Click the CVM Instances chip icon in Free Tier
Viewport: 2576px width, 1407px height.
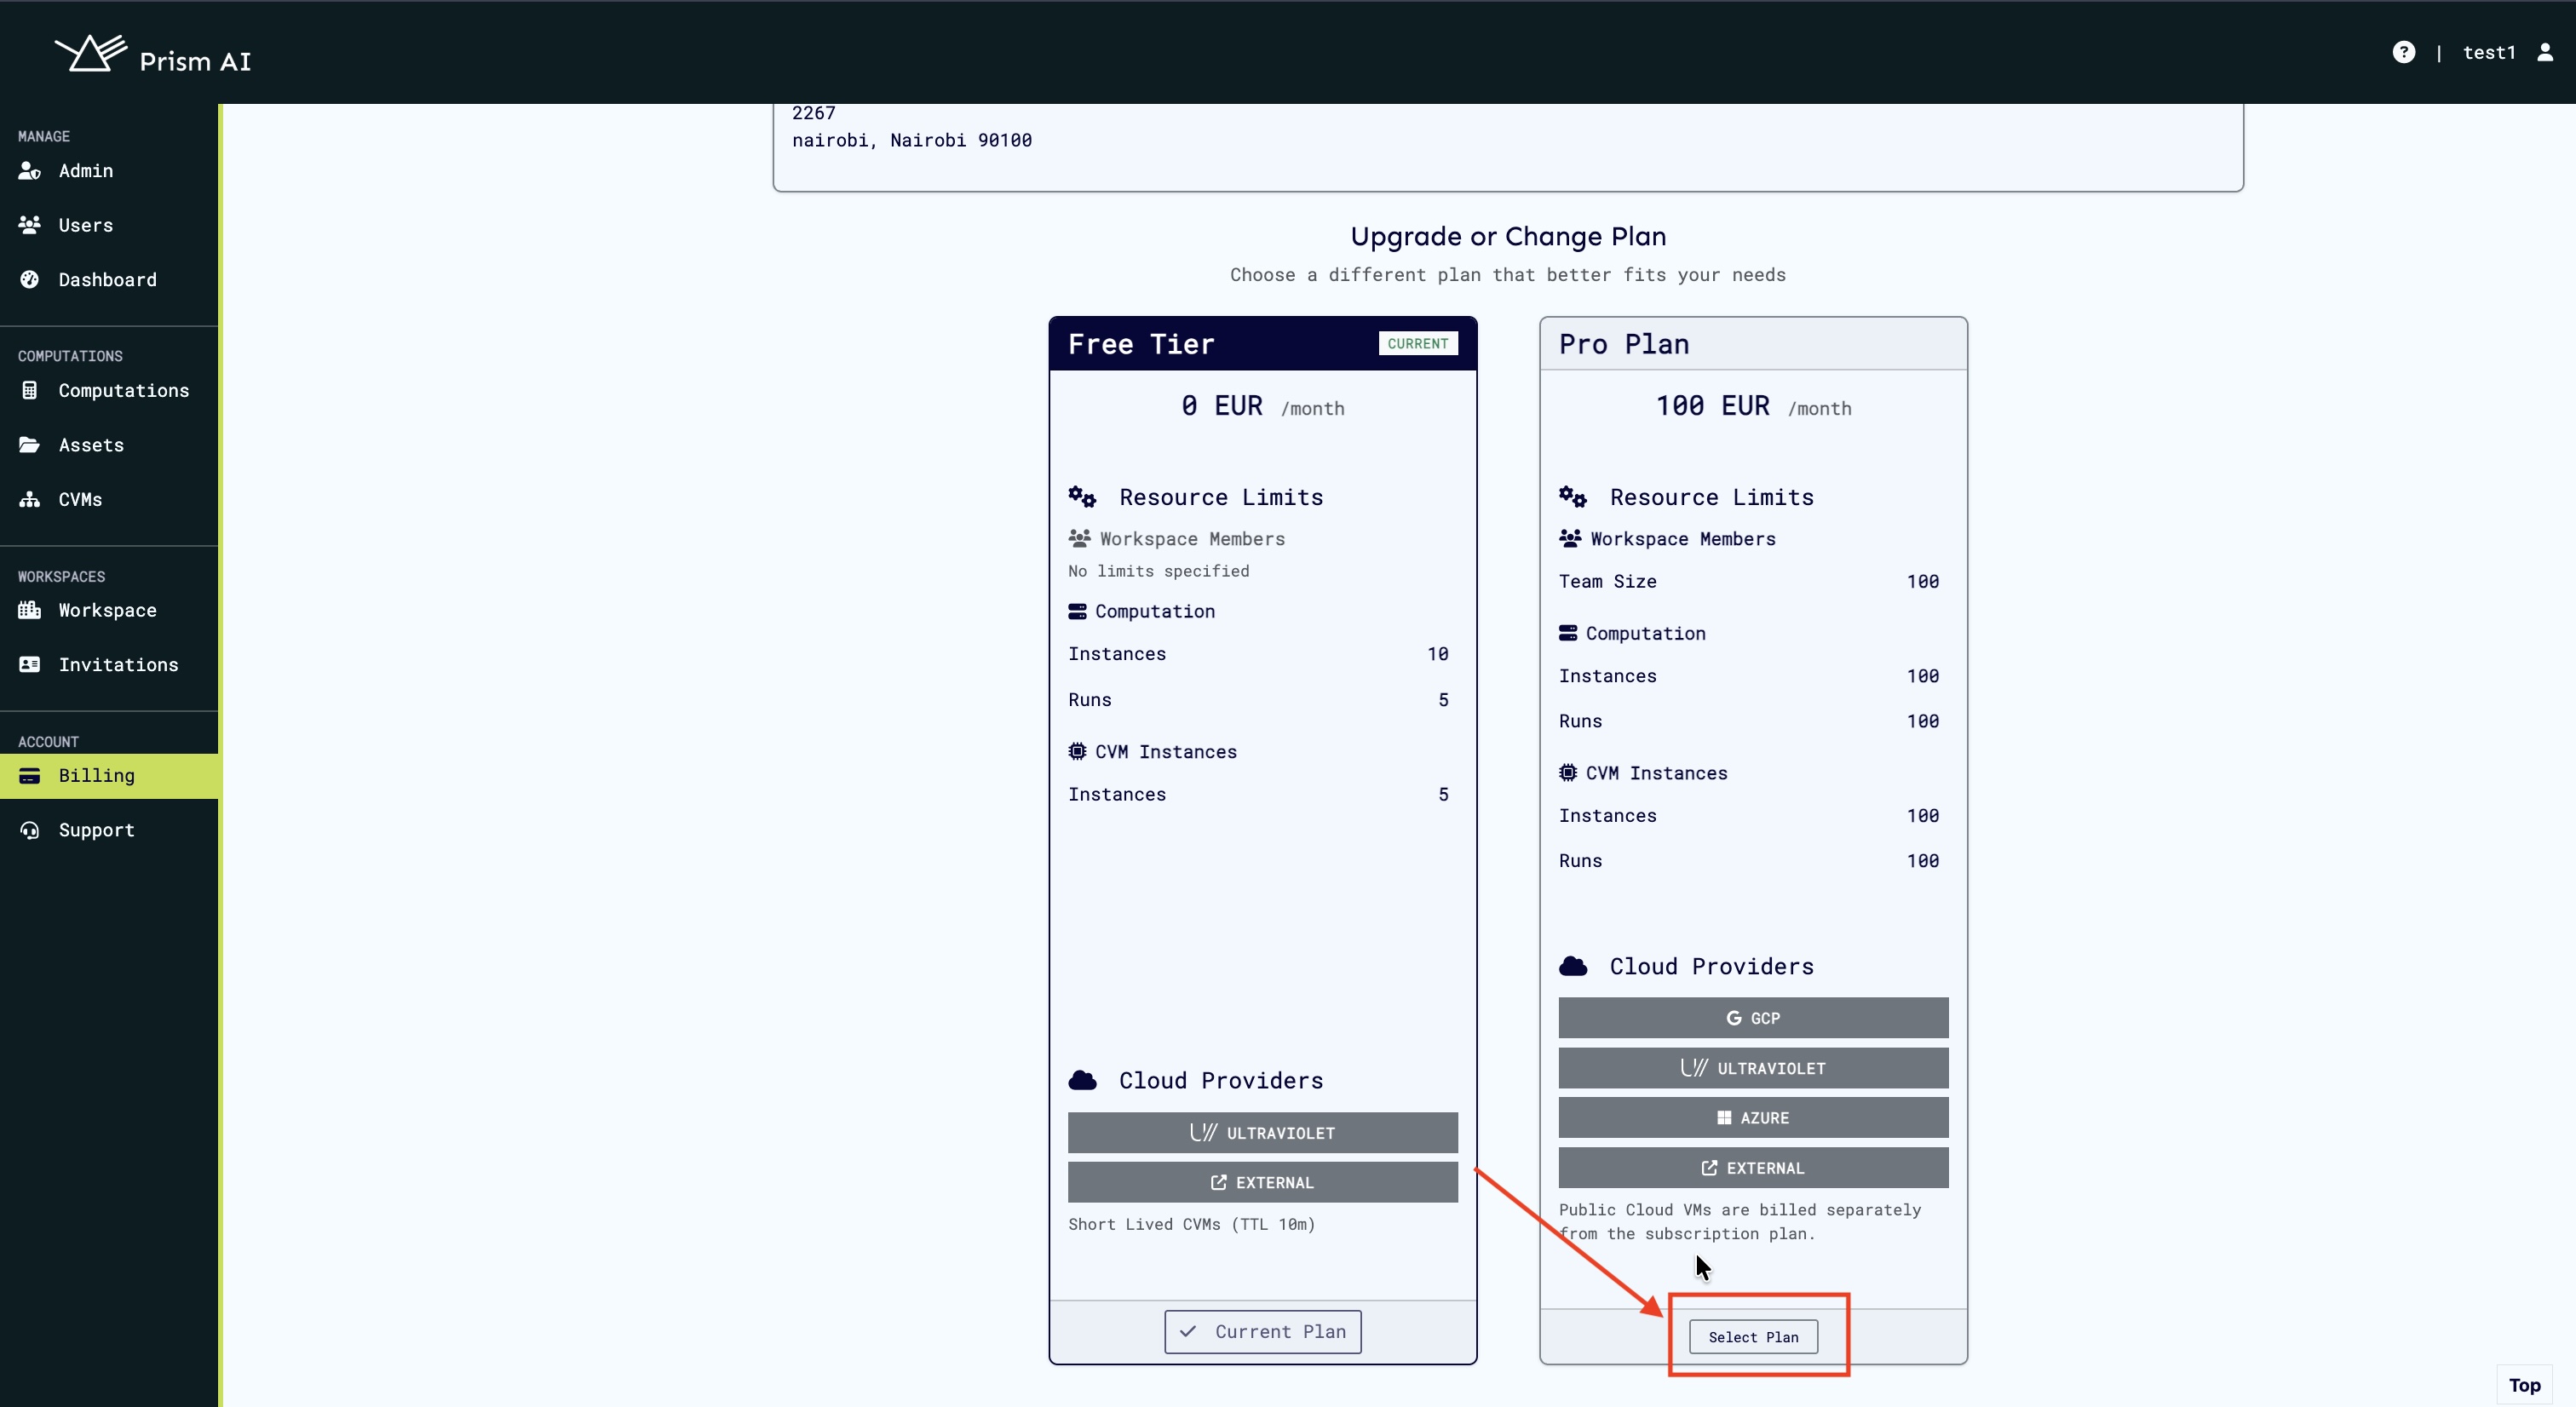click(1077, 751)
